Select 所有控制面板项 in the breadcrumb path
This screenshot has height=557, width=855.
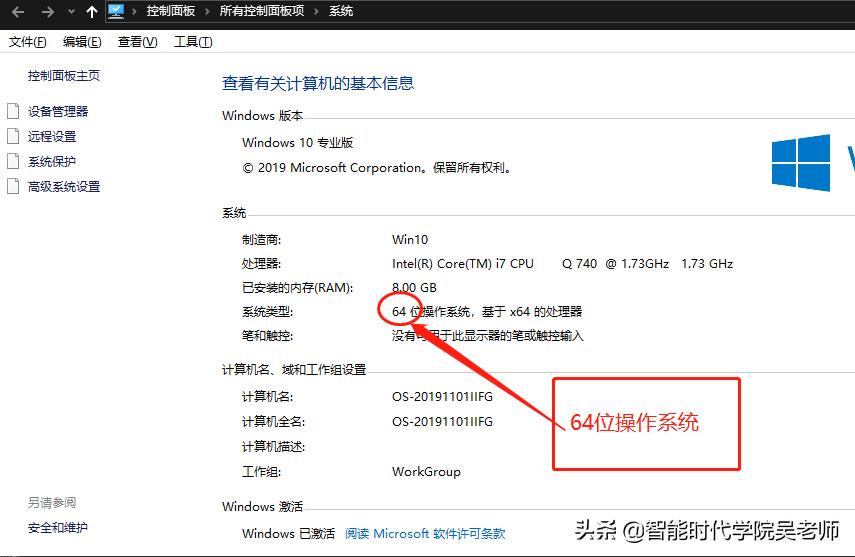click(x=262, y=11)
